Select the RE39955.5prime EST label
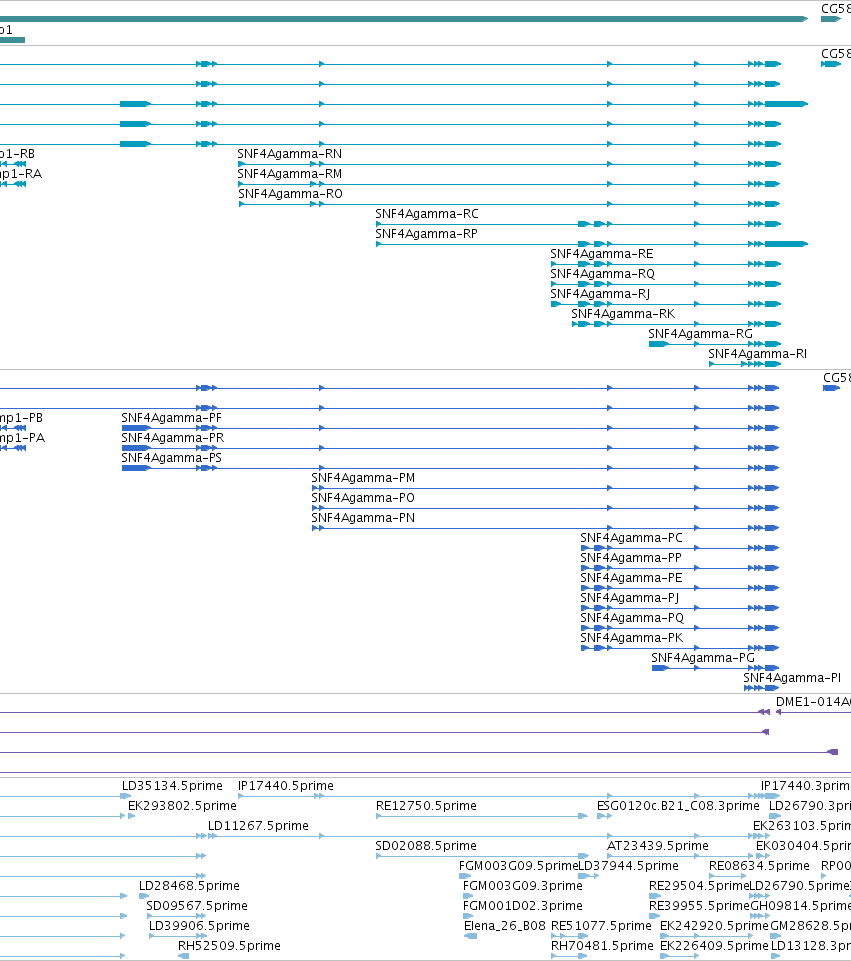This screenshot has width=851, height=961. pos(699,906)
